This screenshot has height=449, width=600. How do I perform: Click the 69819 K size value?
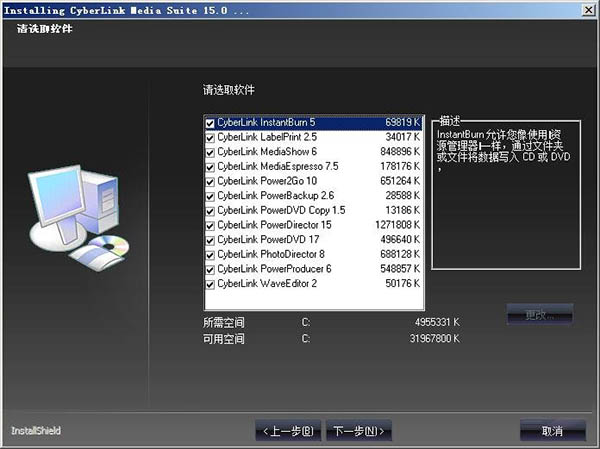pyautogui.click(x=403, y=122)
